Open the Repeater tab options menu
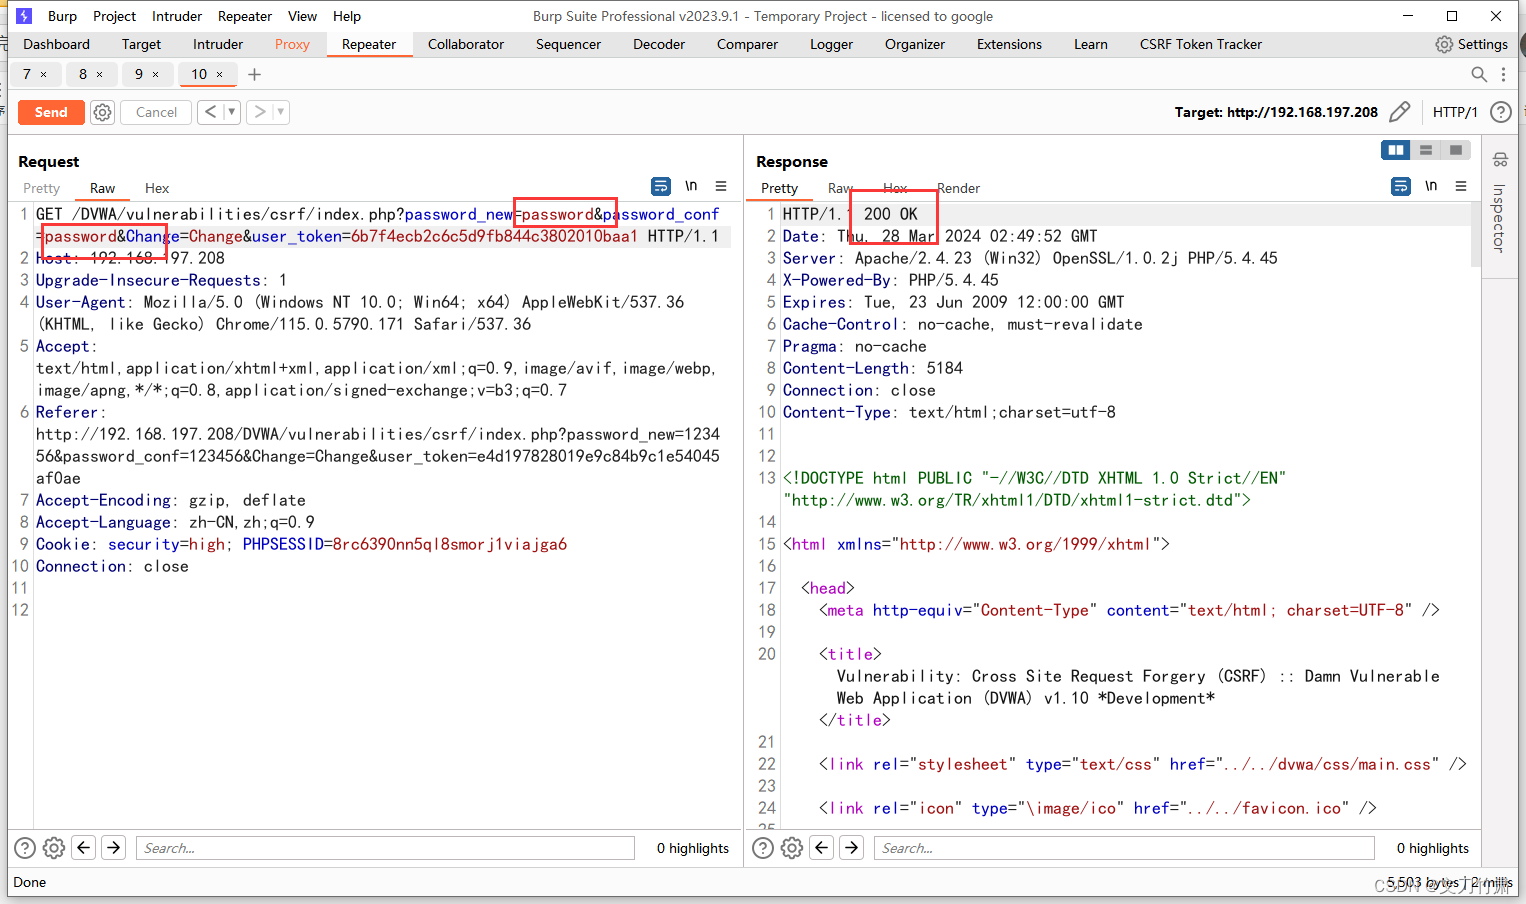Viewport: 1526px width, 904px height. click(x=1503, y=74)
